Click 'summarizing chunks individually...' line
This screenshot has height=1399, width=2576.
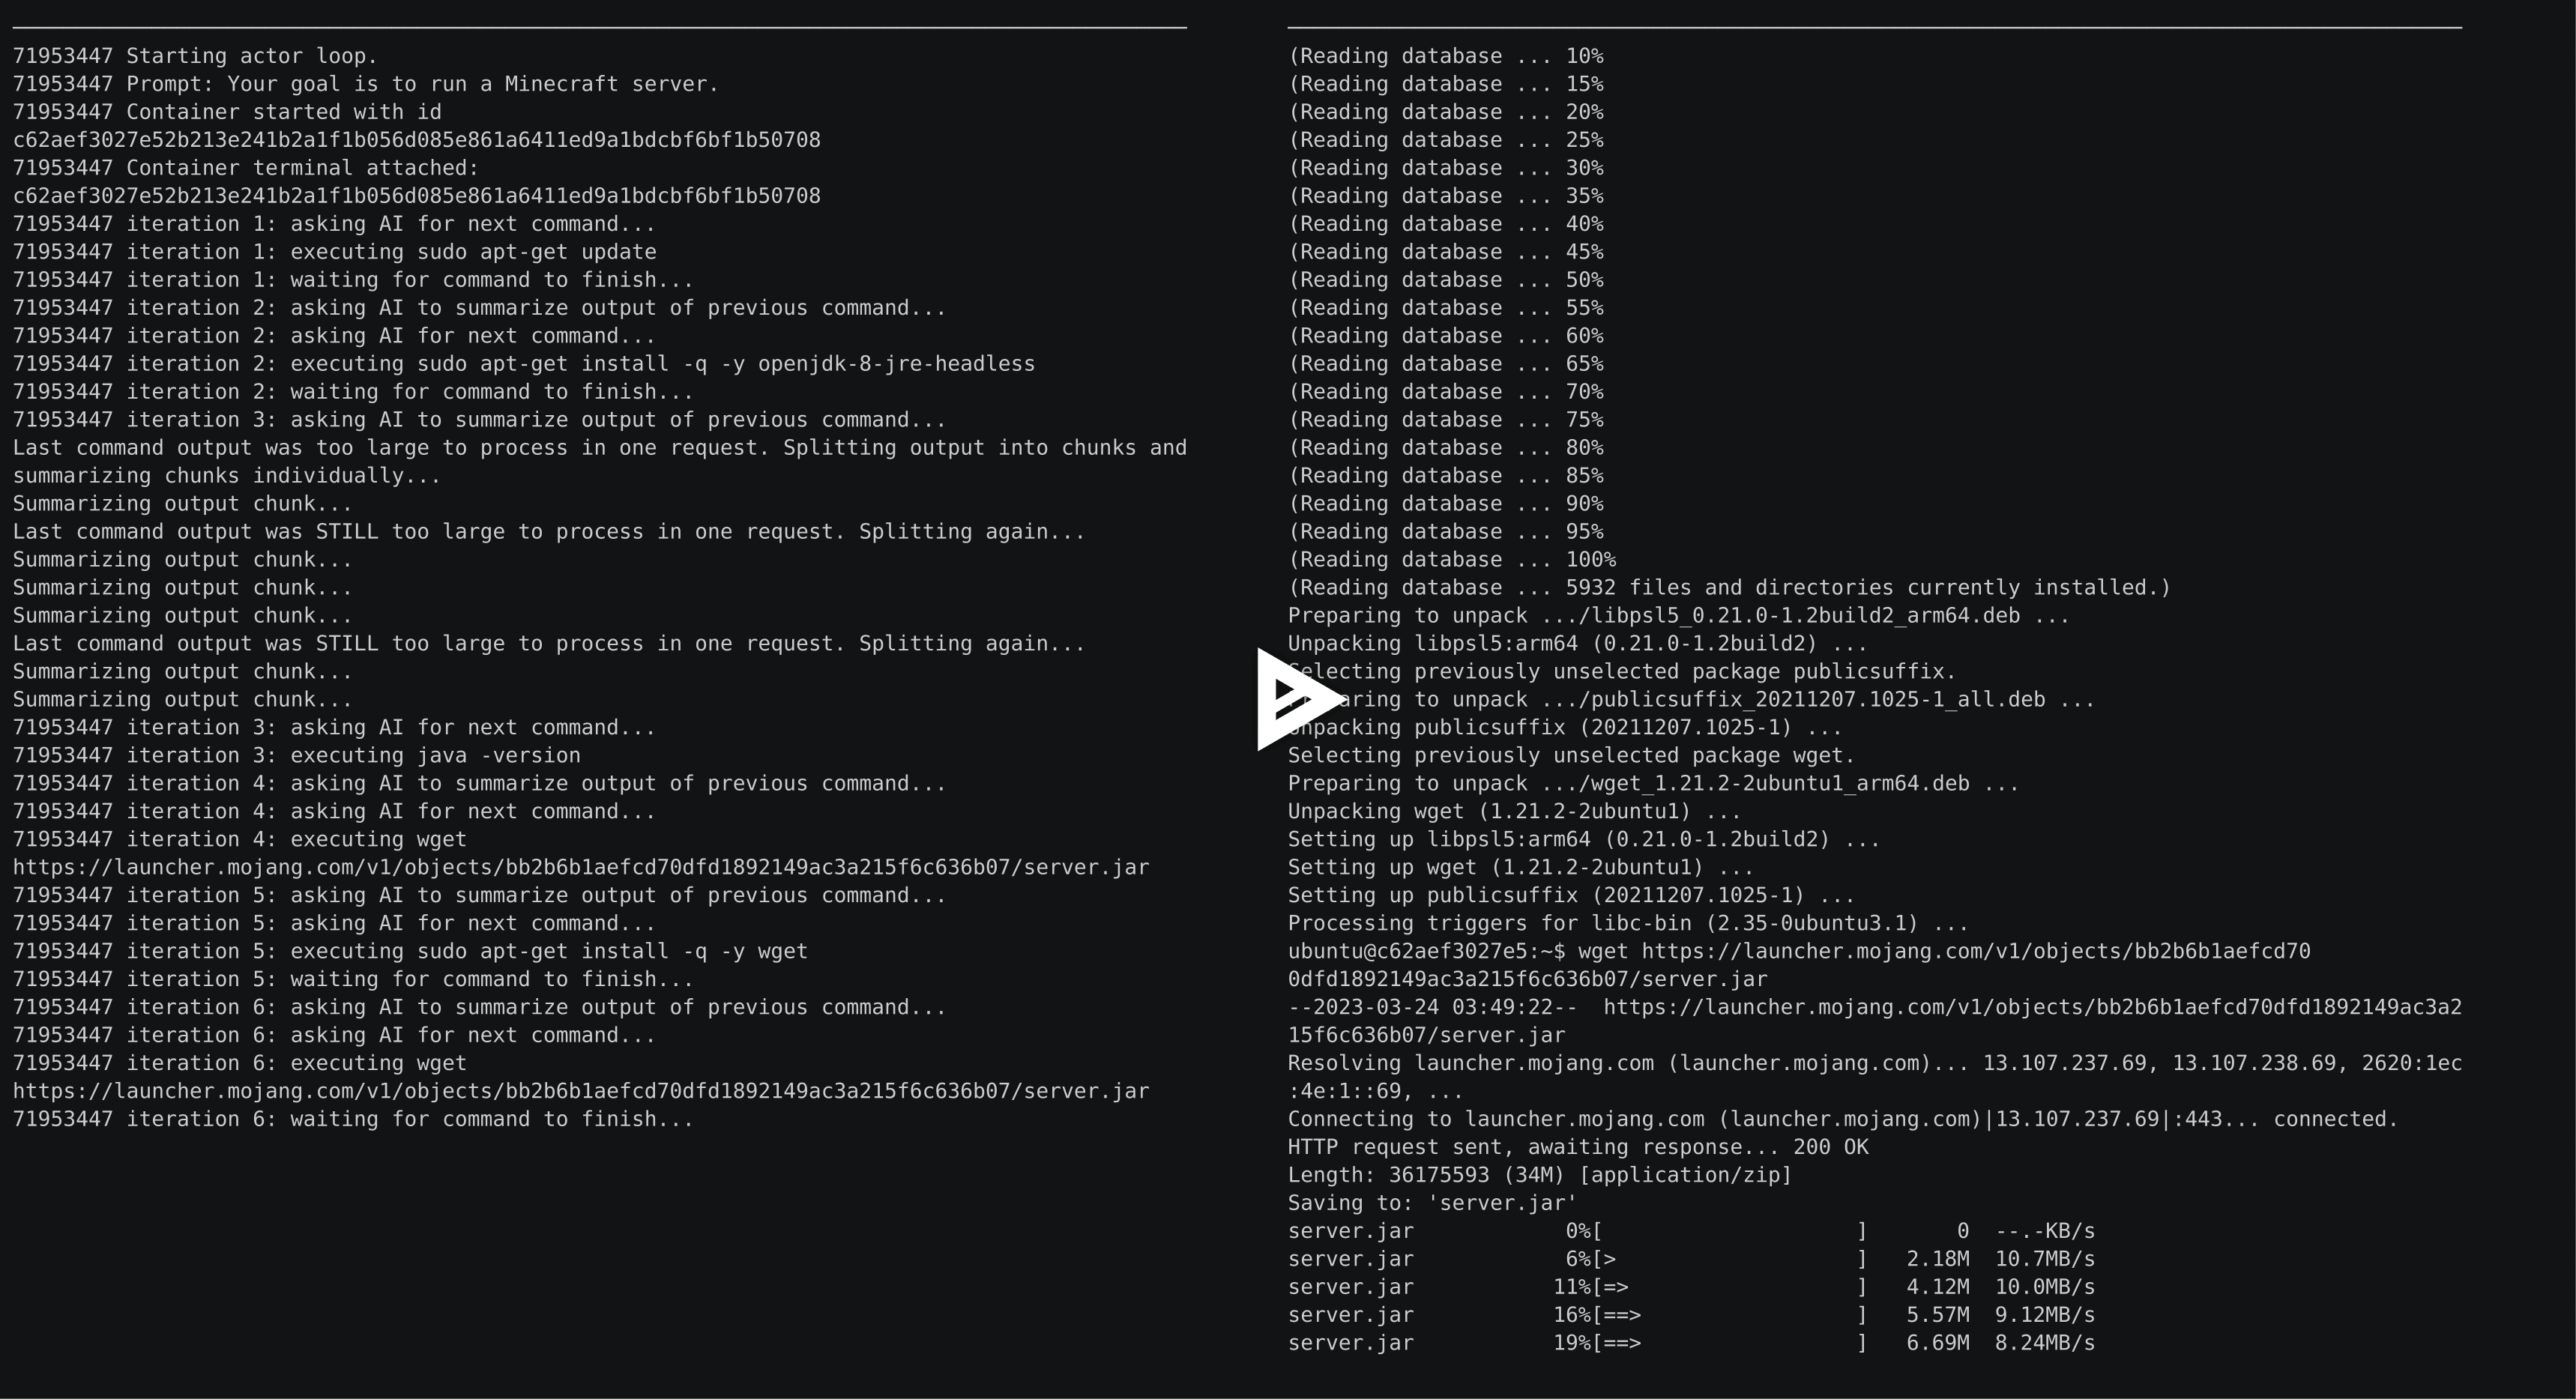pos(227,476)
